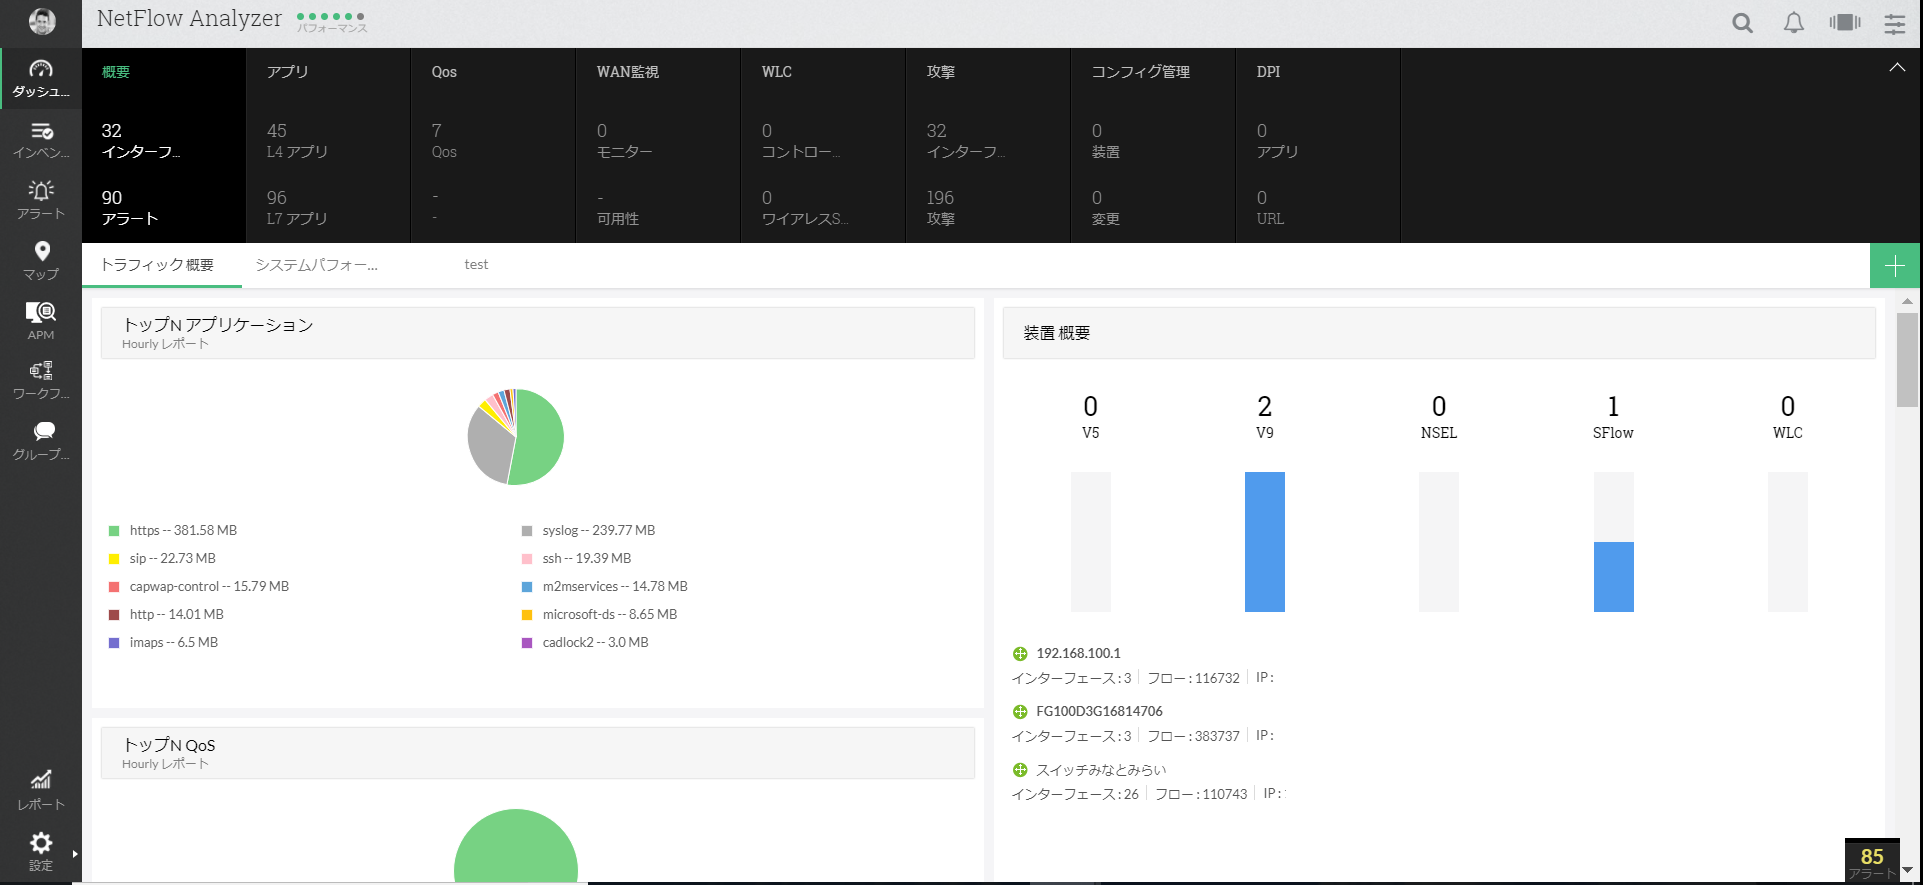Screen dimensions: 1923x885
Task: Click the トップN アプリケーション widget title
Action: click(x=218, y=325)
